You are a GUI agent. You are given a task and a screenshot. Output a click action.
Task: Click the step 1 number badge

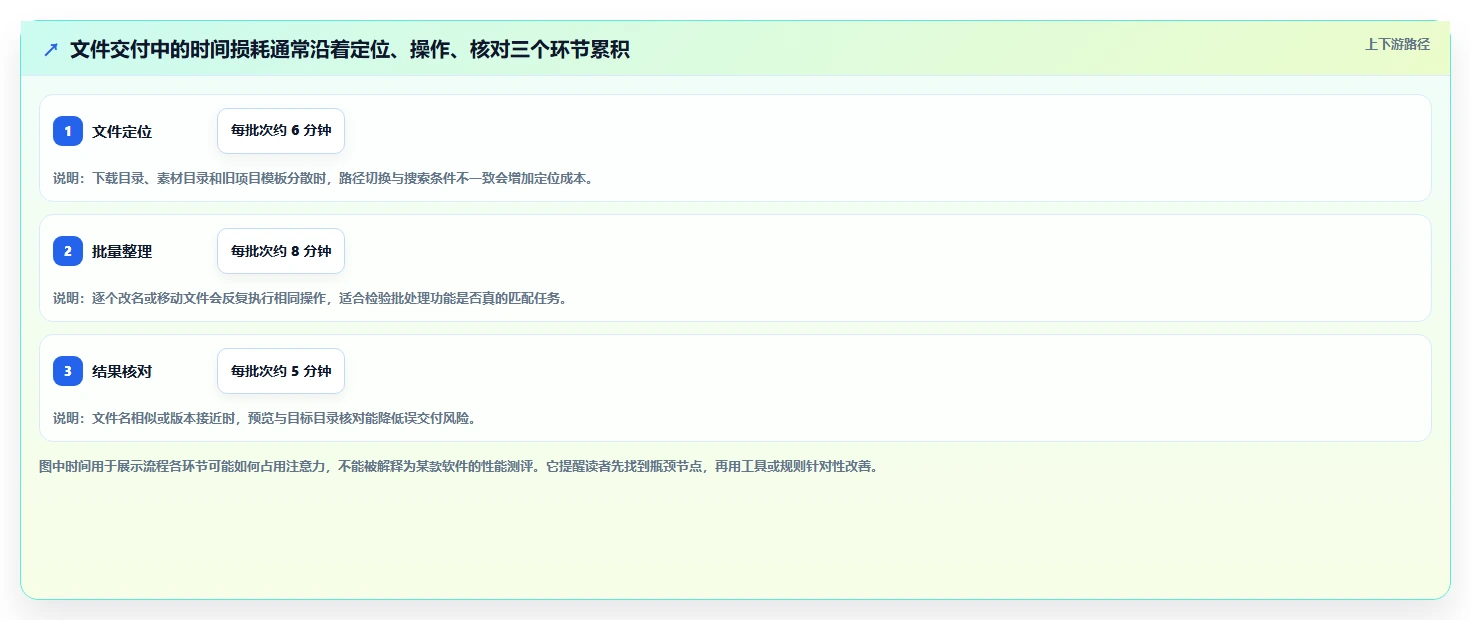click(x=68, y=131)
